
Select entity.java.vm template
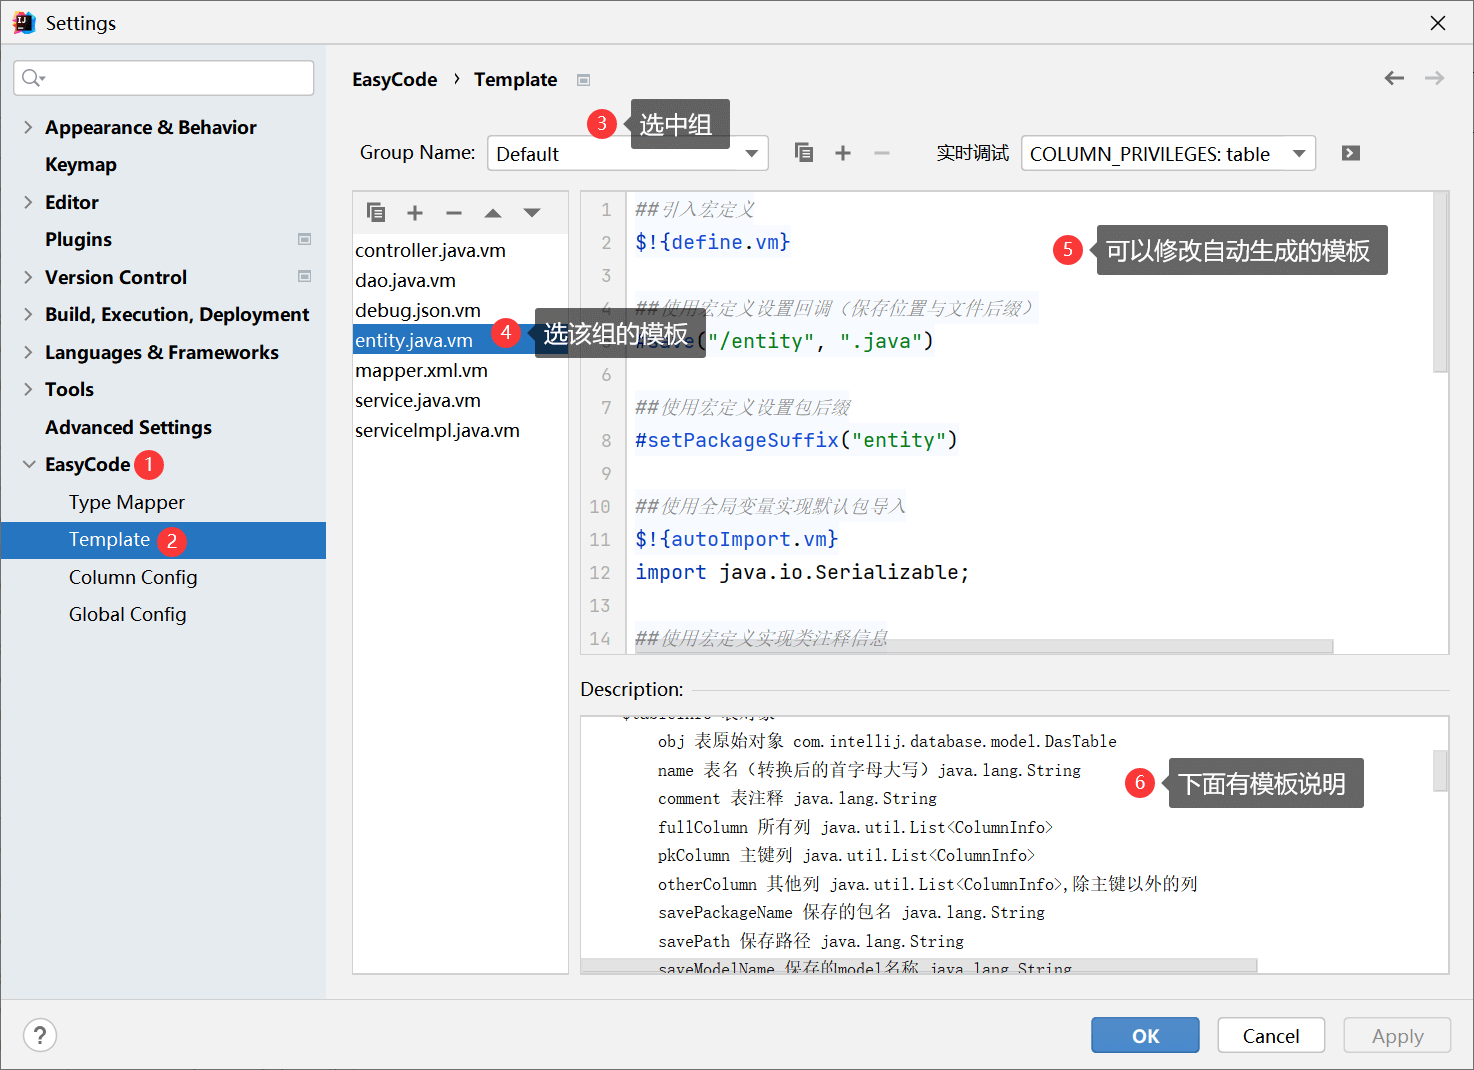[x=414, y=340]
